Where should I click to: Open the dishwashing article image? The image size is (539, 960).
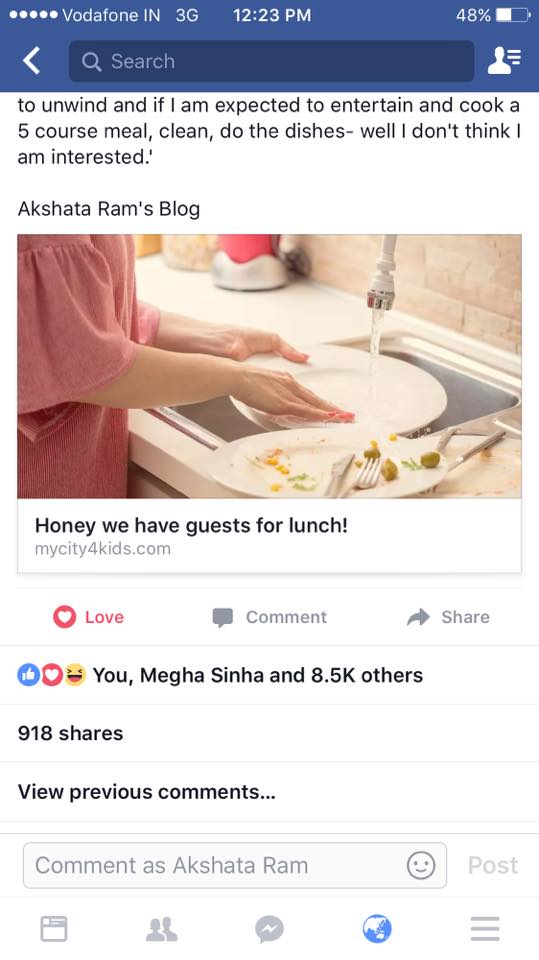[x=270, y=366]
